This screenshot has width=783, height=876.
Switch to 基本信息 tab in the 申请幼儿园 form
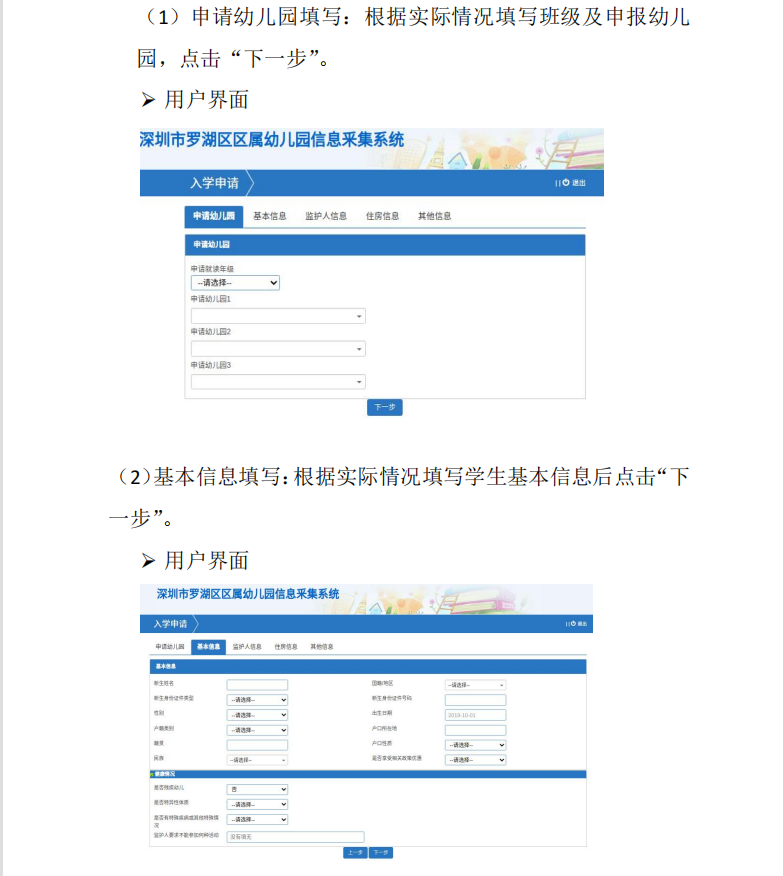(x=270, y=216)
